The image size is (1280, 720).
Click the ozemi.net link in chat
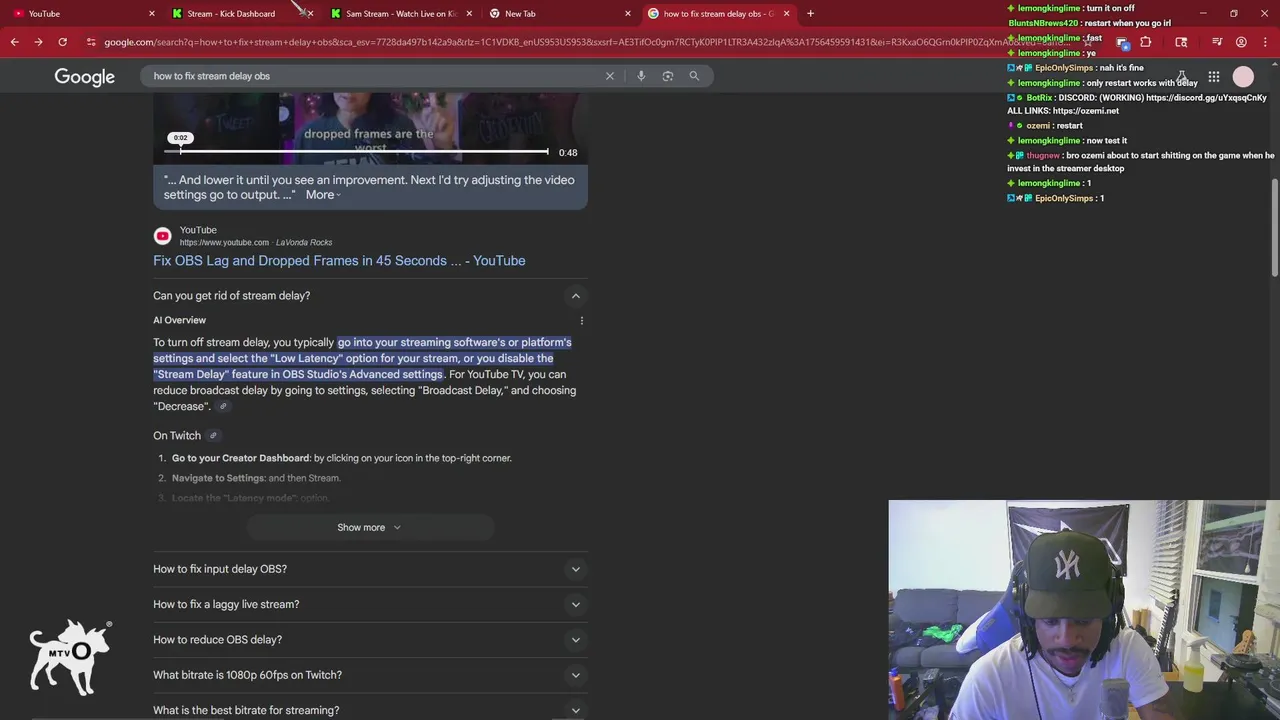pos(1086,111)
